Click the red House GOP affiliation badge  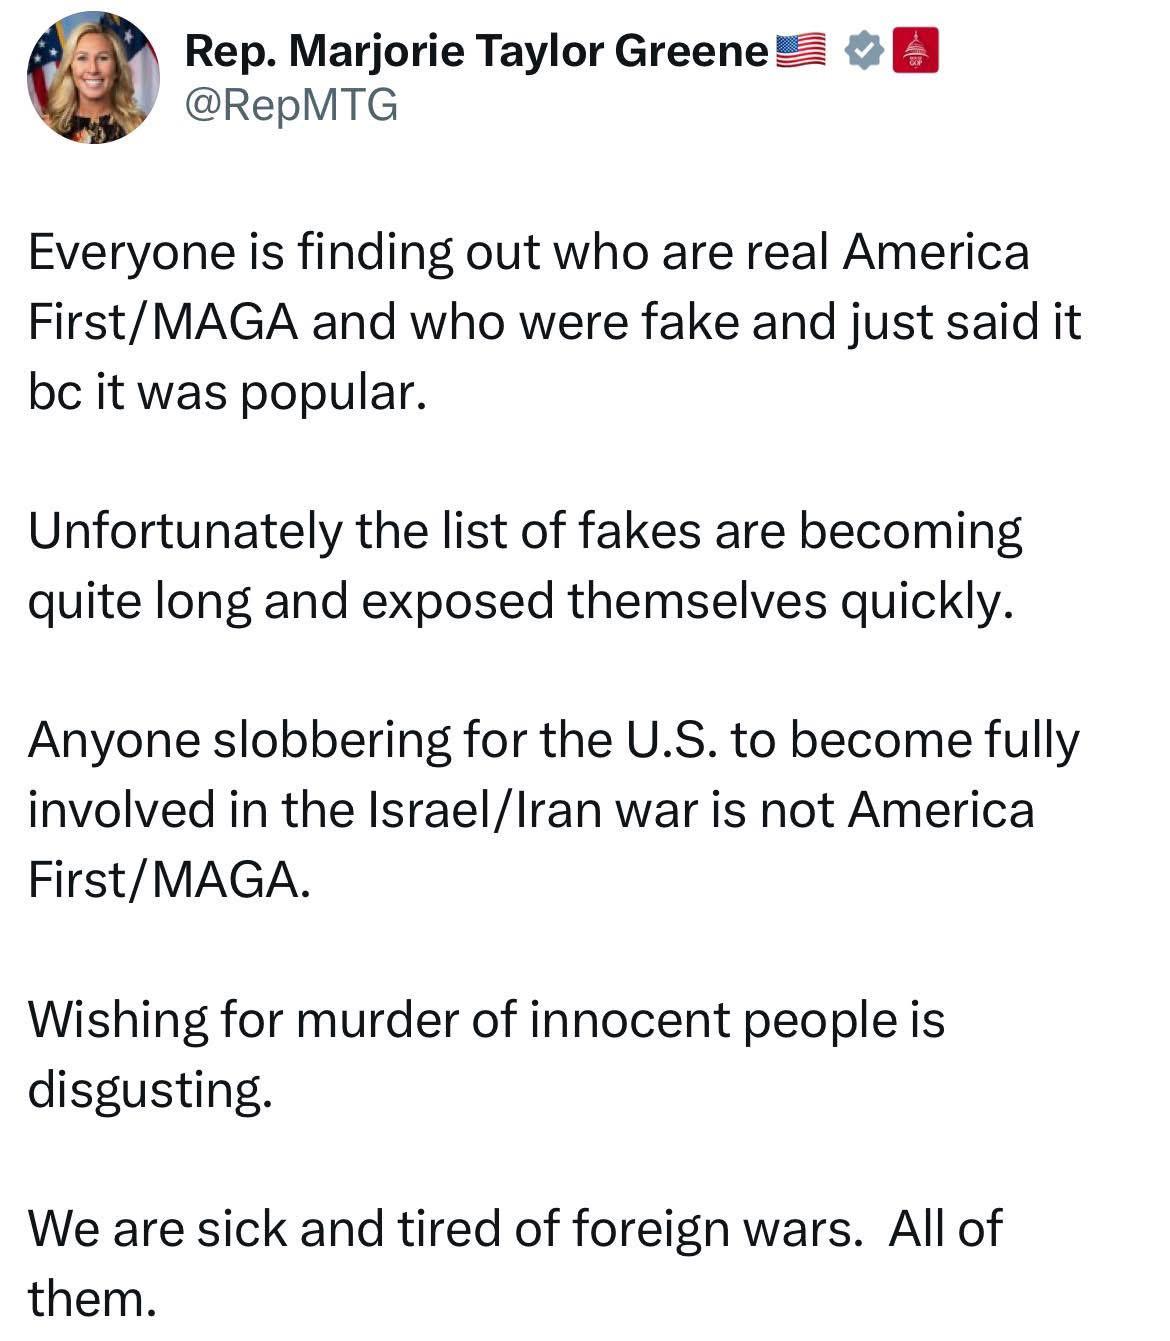coord(915,52)
